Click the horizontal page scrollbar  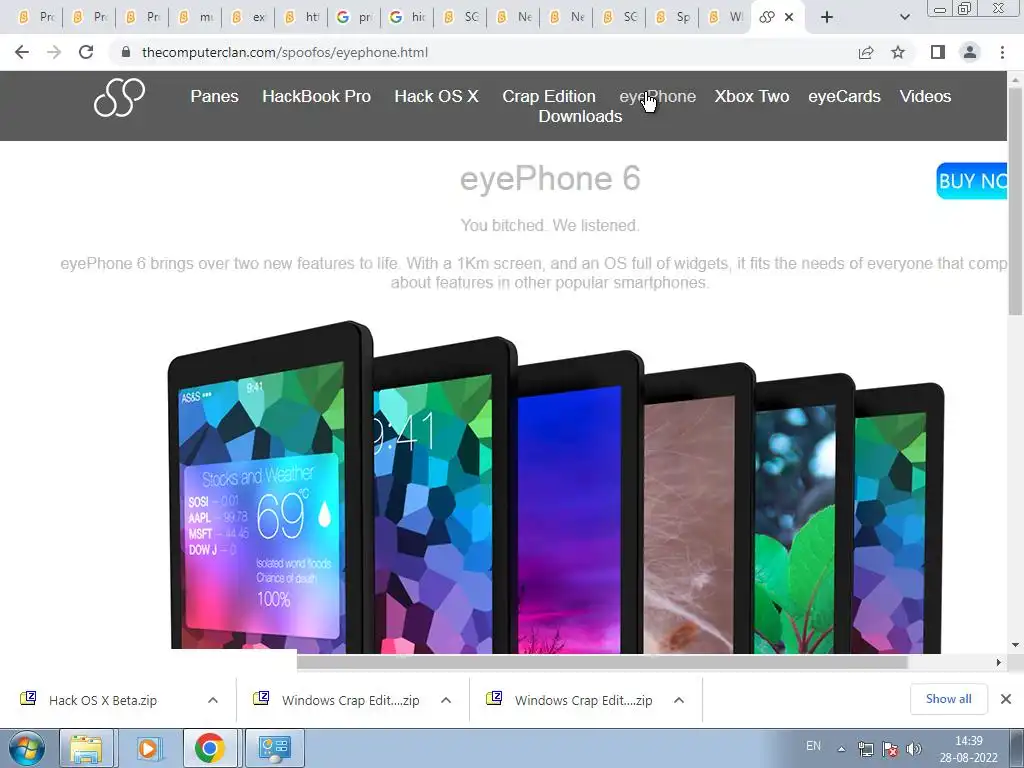(x=601, y=662)
